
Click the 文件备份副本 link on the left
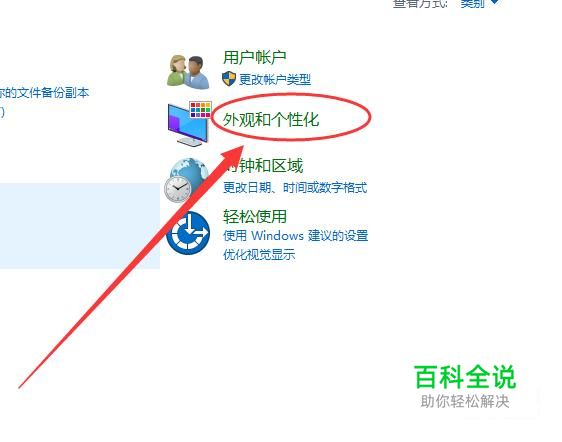pyautogui.click(x=44, y=93)
